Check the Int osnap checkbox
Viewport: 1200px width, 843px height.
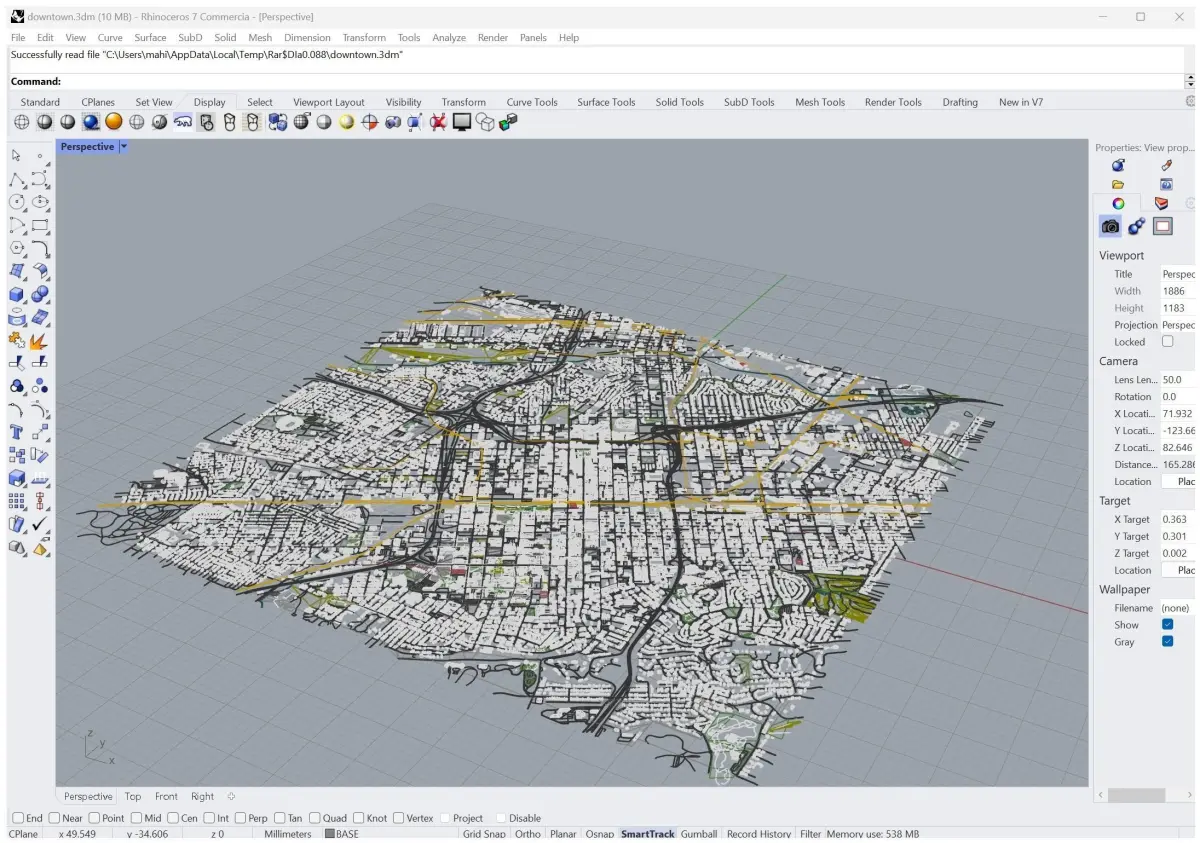click(x=209, y=818)
